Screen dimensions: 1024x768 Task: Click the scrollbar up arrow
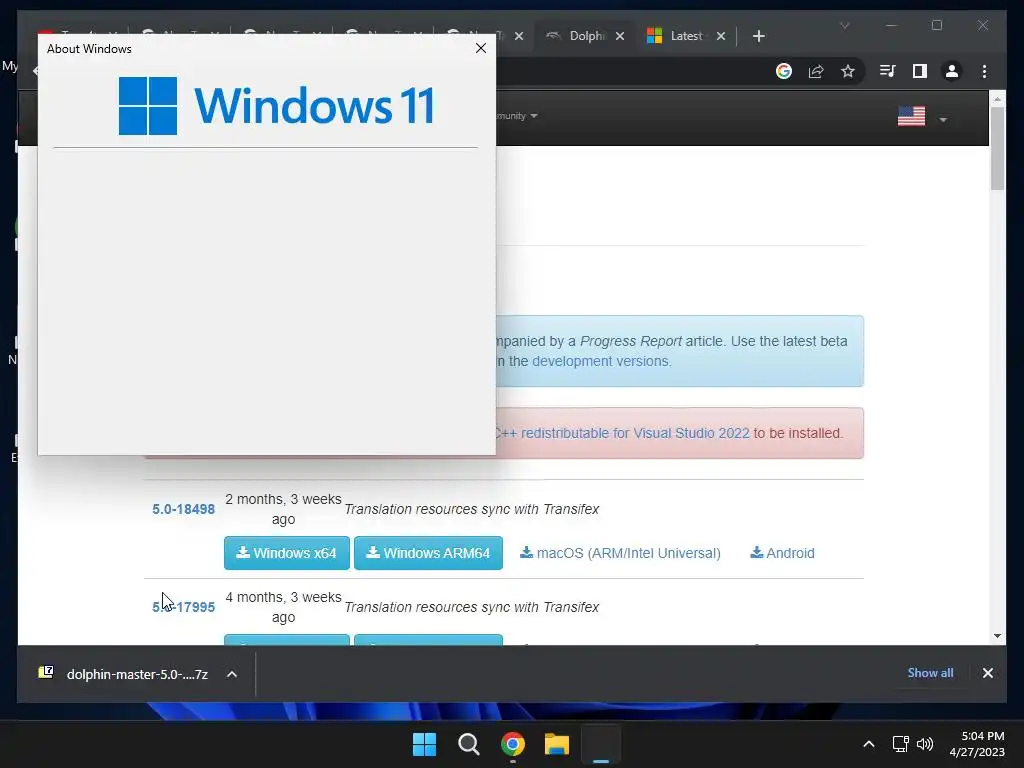(x=997, y=99)
